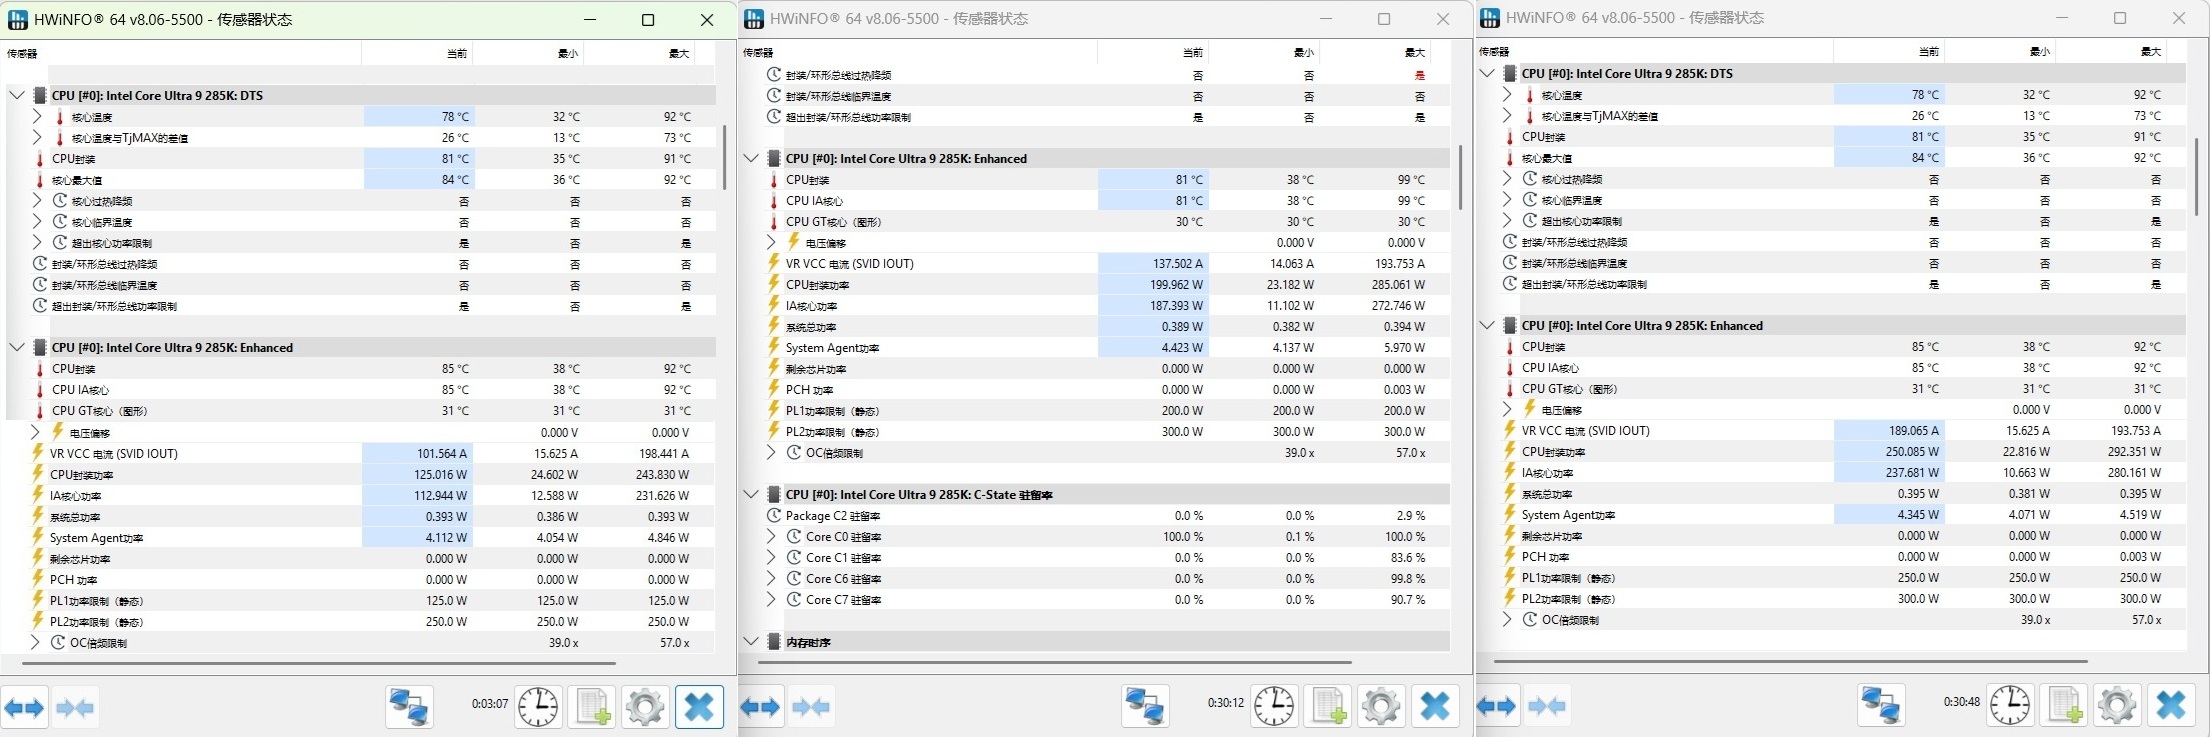Reset min/max clock in window timed 0:30:12
This screenshot has height=737, width=2210.
(1274, 706)
